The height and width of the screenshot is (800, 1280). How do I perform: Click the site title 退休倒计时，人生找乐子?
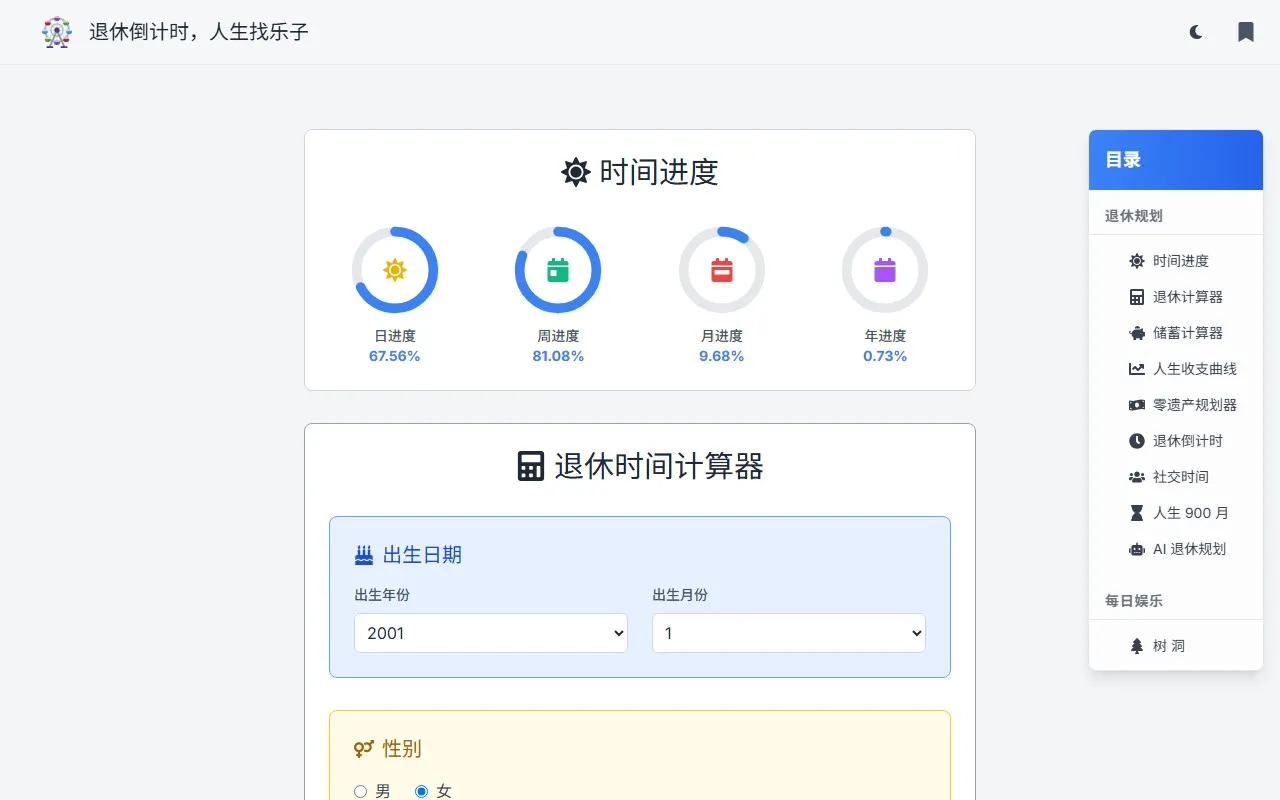pos(198,32)
